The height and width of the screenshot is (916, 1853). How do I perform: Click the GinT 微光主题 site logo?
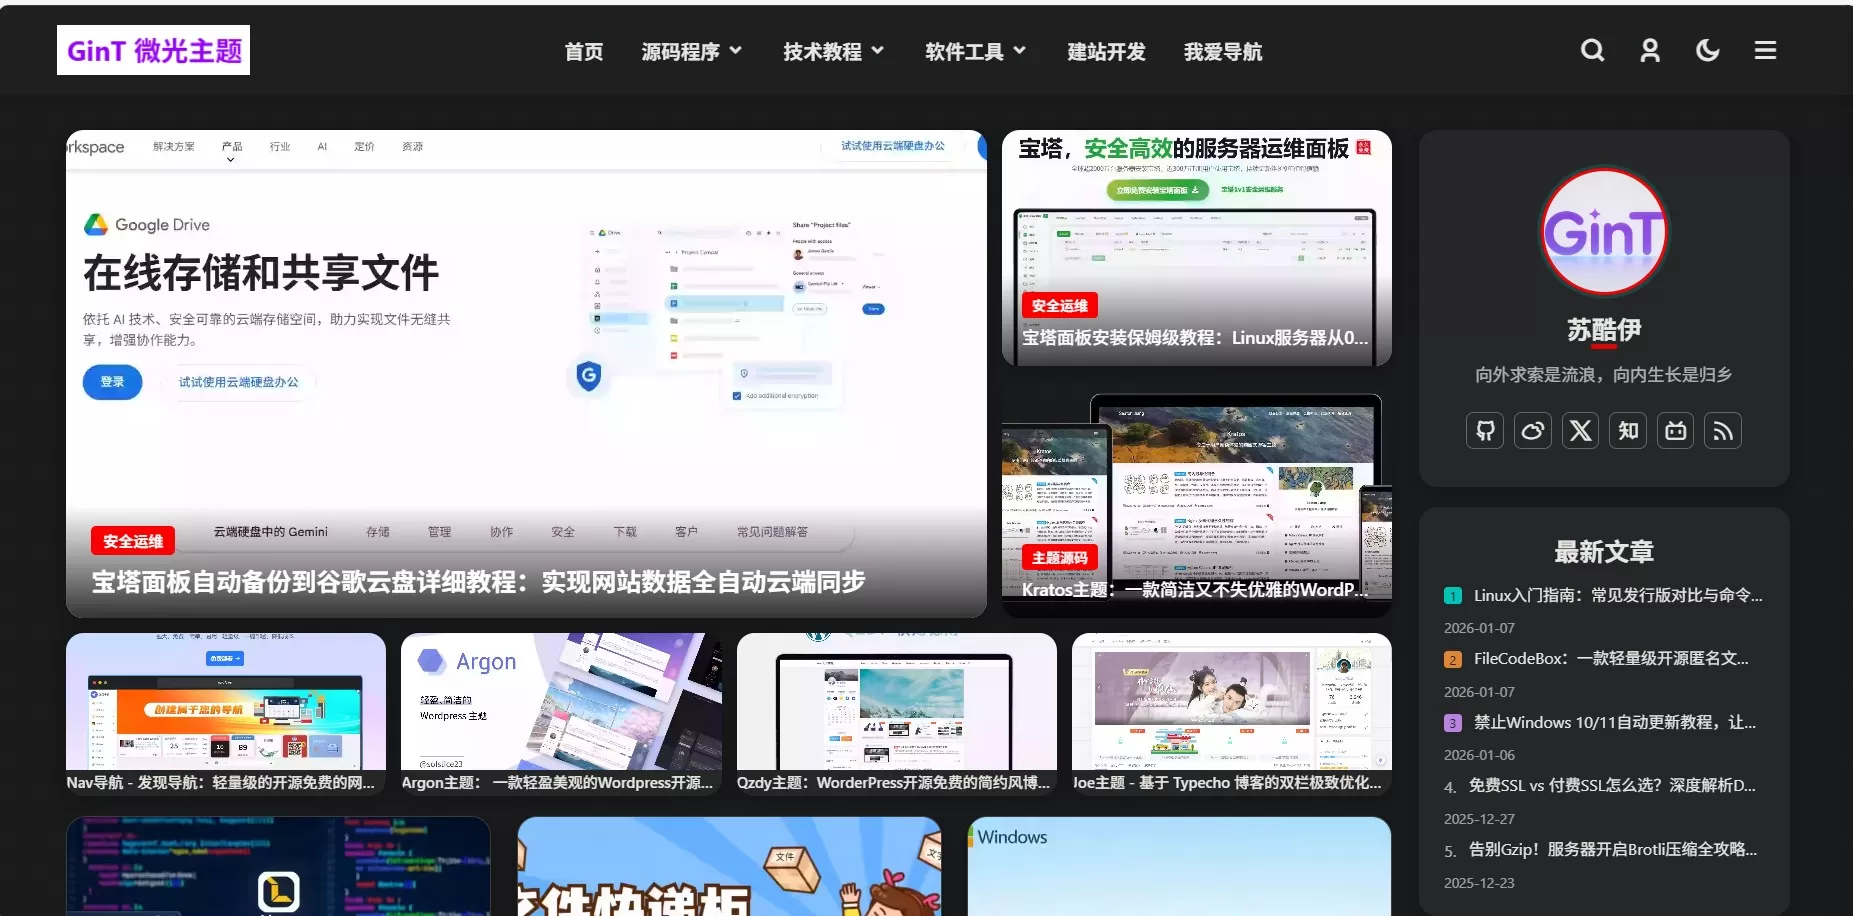tap(153, 50)
